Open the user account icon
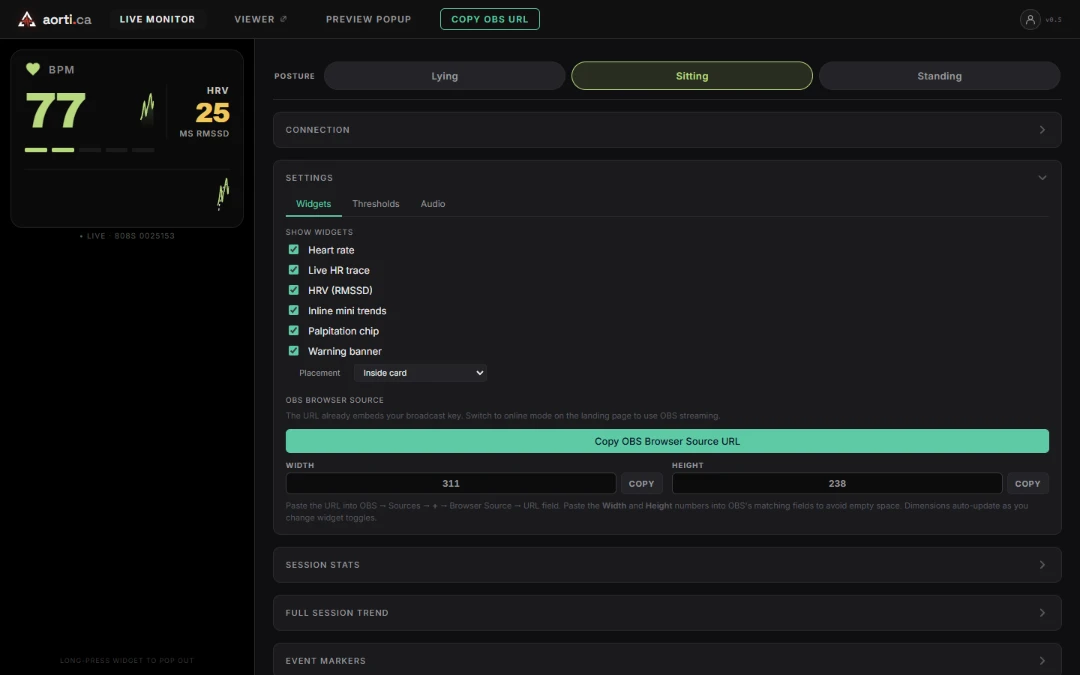The height and width of the screenshot is (675, 1080). pyautogui.click(x=1030, y=19)
